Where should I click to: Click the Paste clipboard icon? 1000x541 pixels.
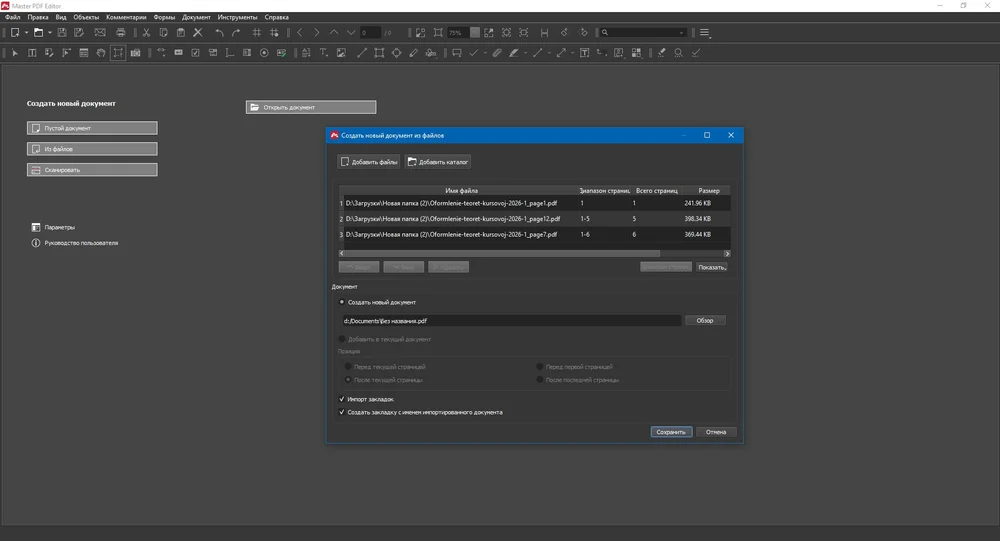[x=180, y=33]
